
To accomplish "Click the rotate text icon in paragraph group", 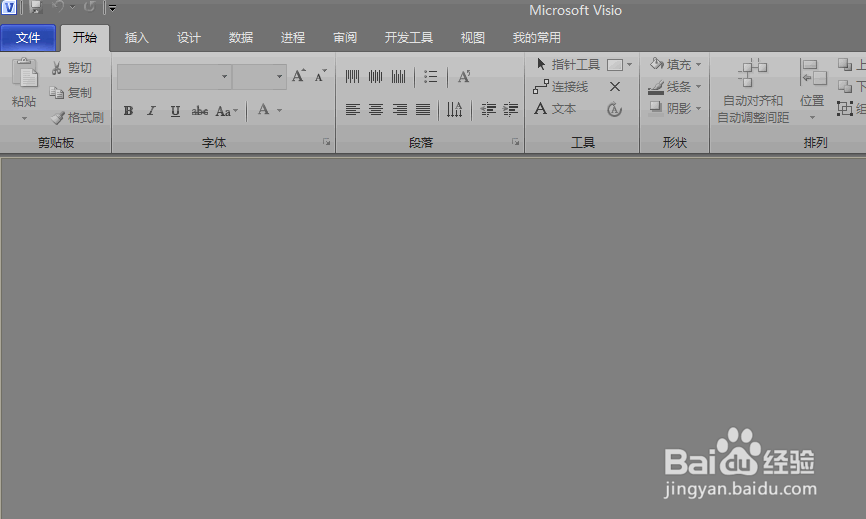I will click(464, 76).
